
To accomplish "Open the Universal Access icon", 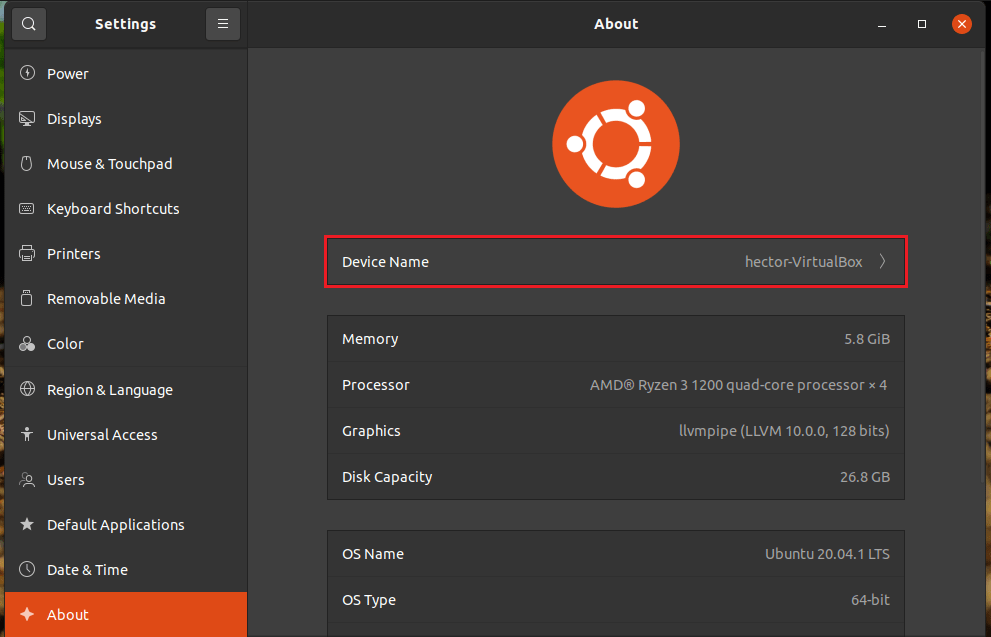I will point(27,434).
